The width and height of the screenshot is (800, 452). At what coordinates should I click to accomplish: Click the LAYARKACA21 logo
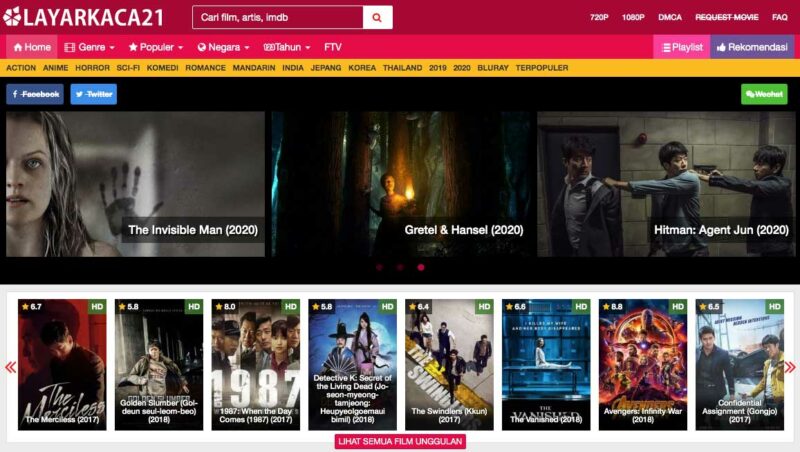coord(83,17)
